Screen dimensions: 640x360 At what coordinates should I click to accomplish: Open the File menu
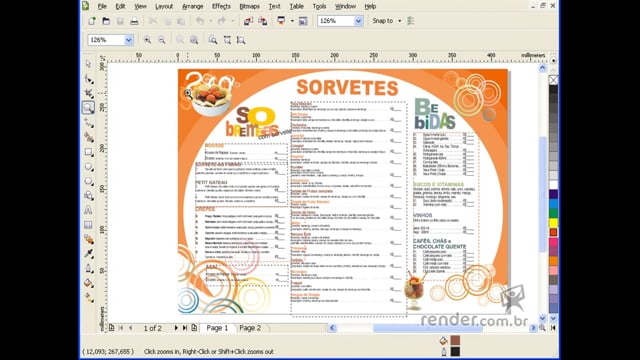coord(102,6)
